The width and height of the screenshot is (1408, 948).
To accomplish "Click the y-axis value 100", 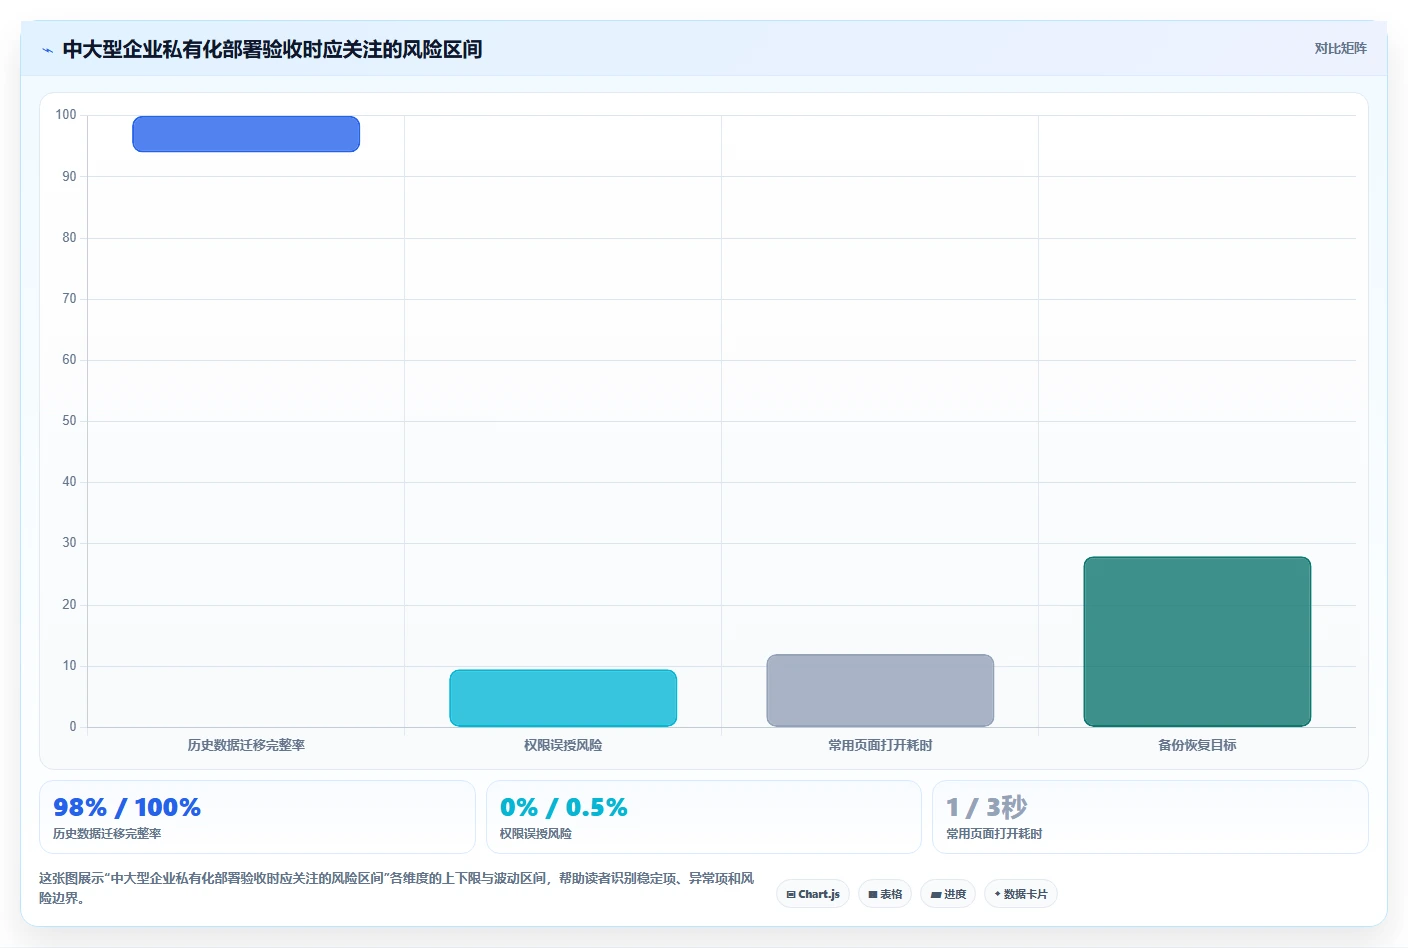I will point(66,115).
